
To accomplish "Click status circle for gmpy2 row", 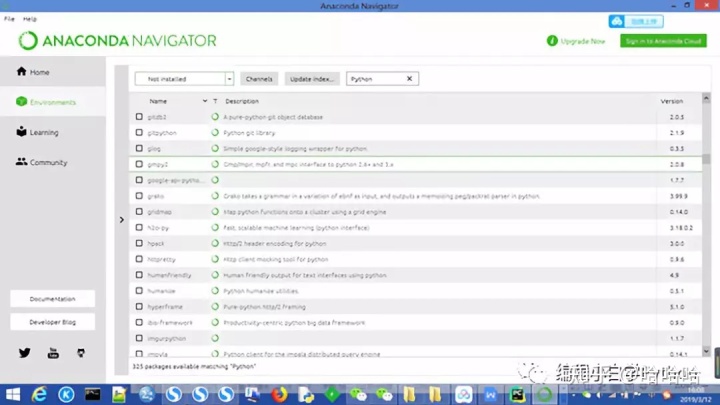I will pos(215,164).
